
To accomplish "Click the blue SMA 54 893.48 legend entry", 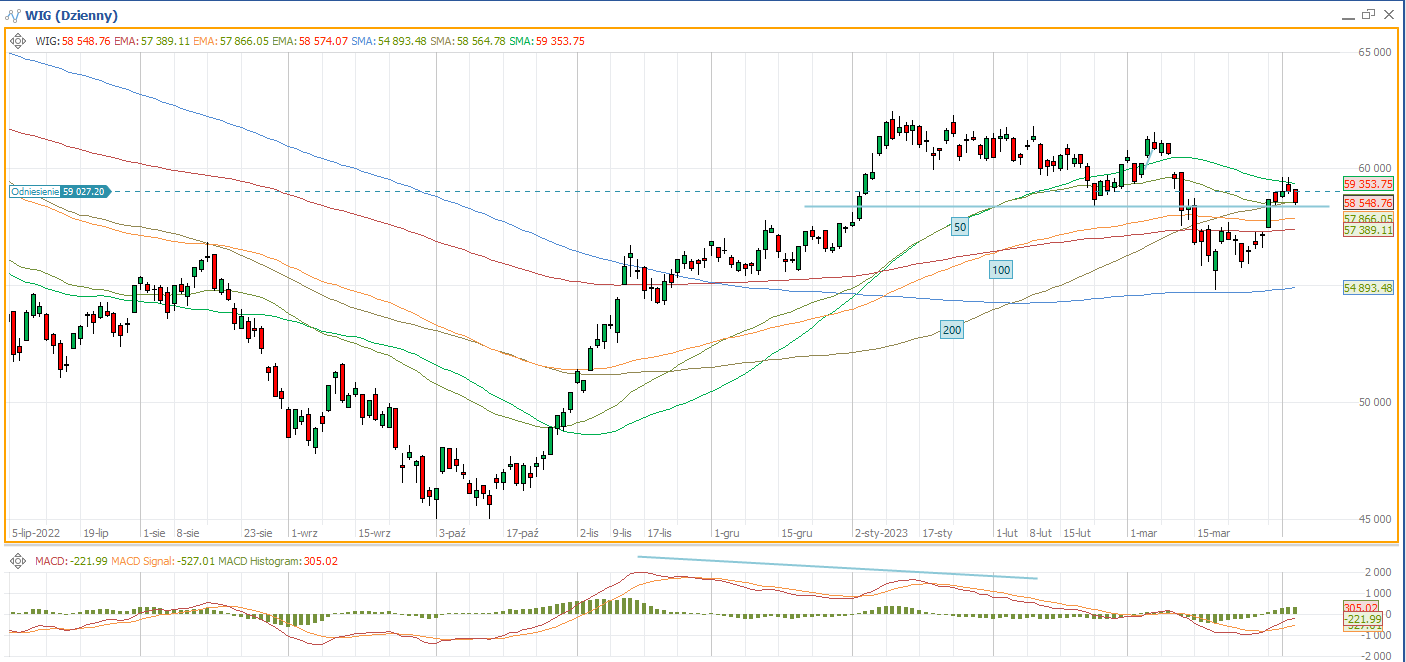I will click(391, 41).
